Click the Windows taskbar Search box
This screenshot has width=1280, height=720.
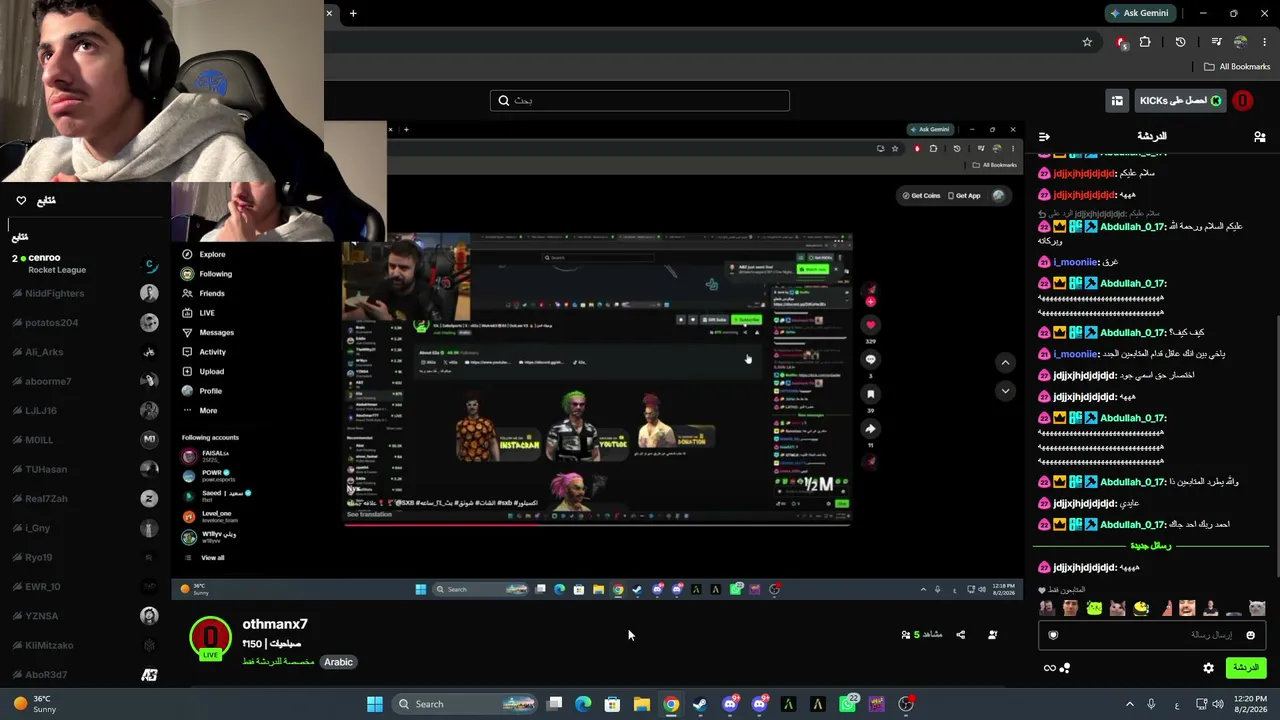coord(466,704)
